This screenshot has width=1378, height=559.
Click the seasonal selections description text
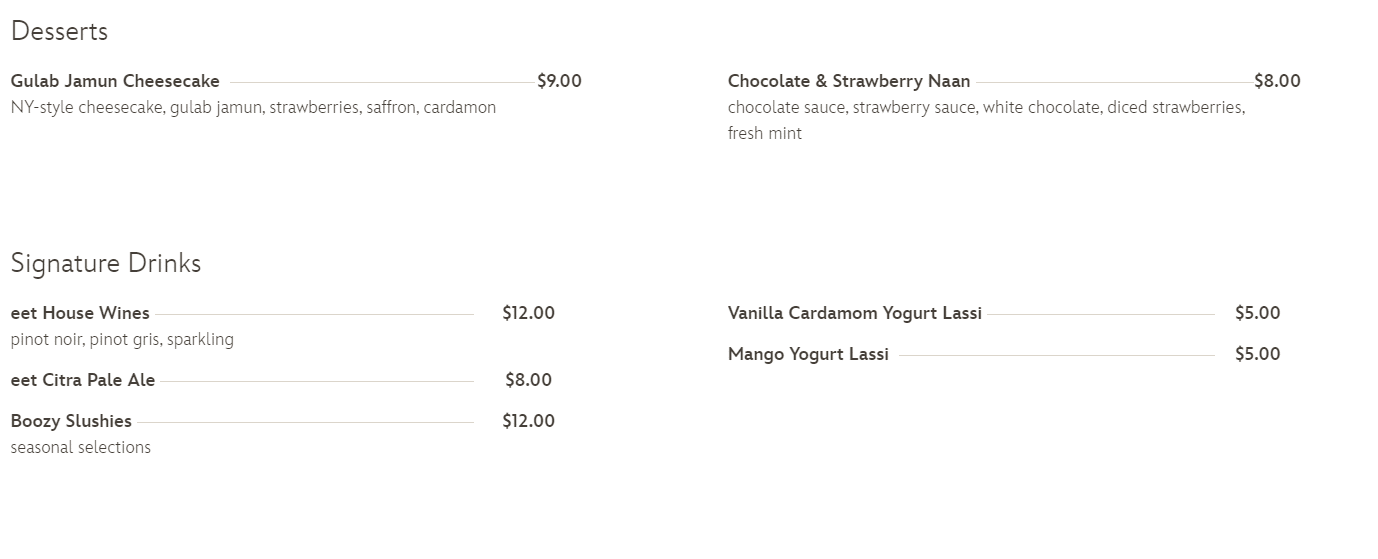(x=81, y=447)
